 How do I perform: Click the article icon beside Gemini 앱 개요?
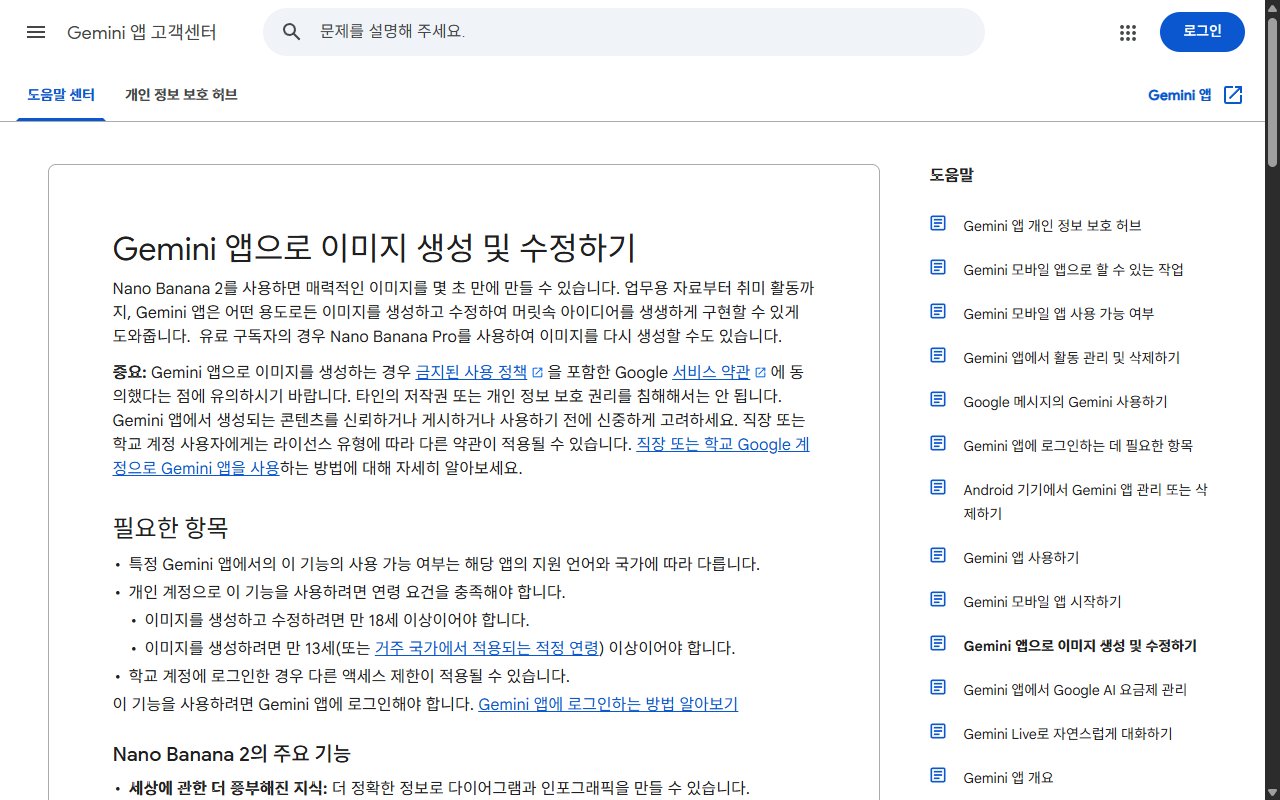tap(938, 776)
